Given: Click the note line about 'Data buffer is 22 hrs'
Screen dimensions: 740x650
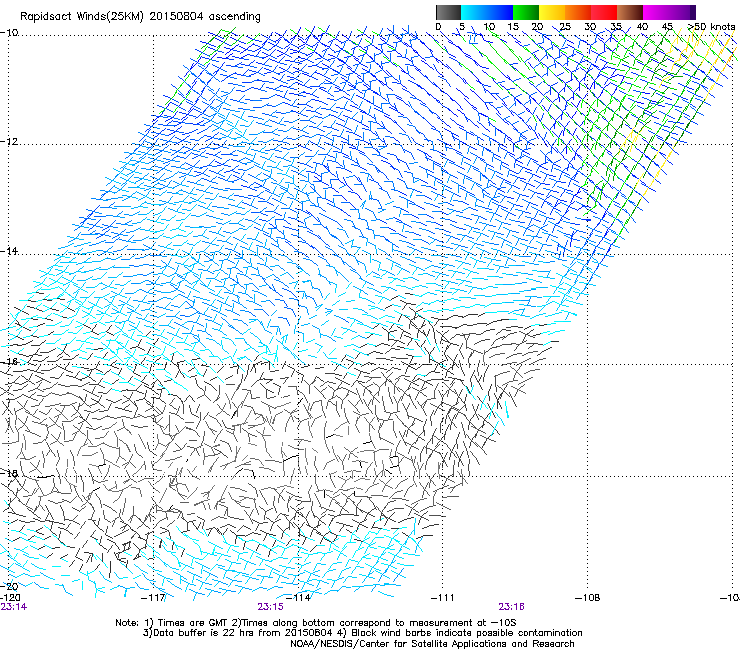Looking at the screenshot, I should click(362, 633).
